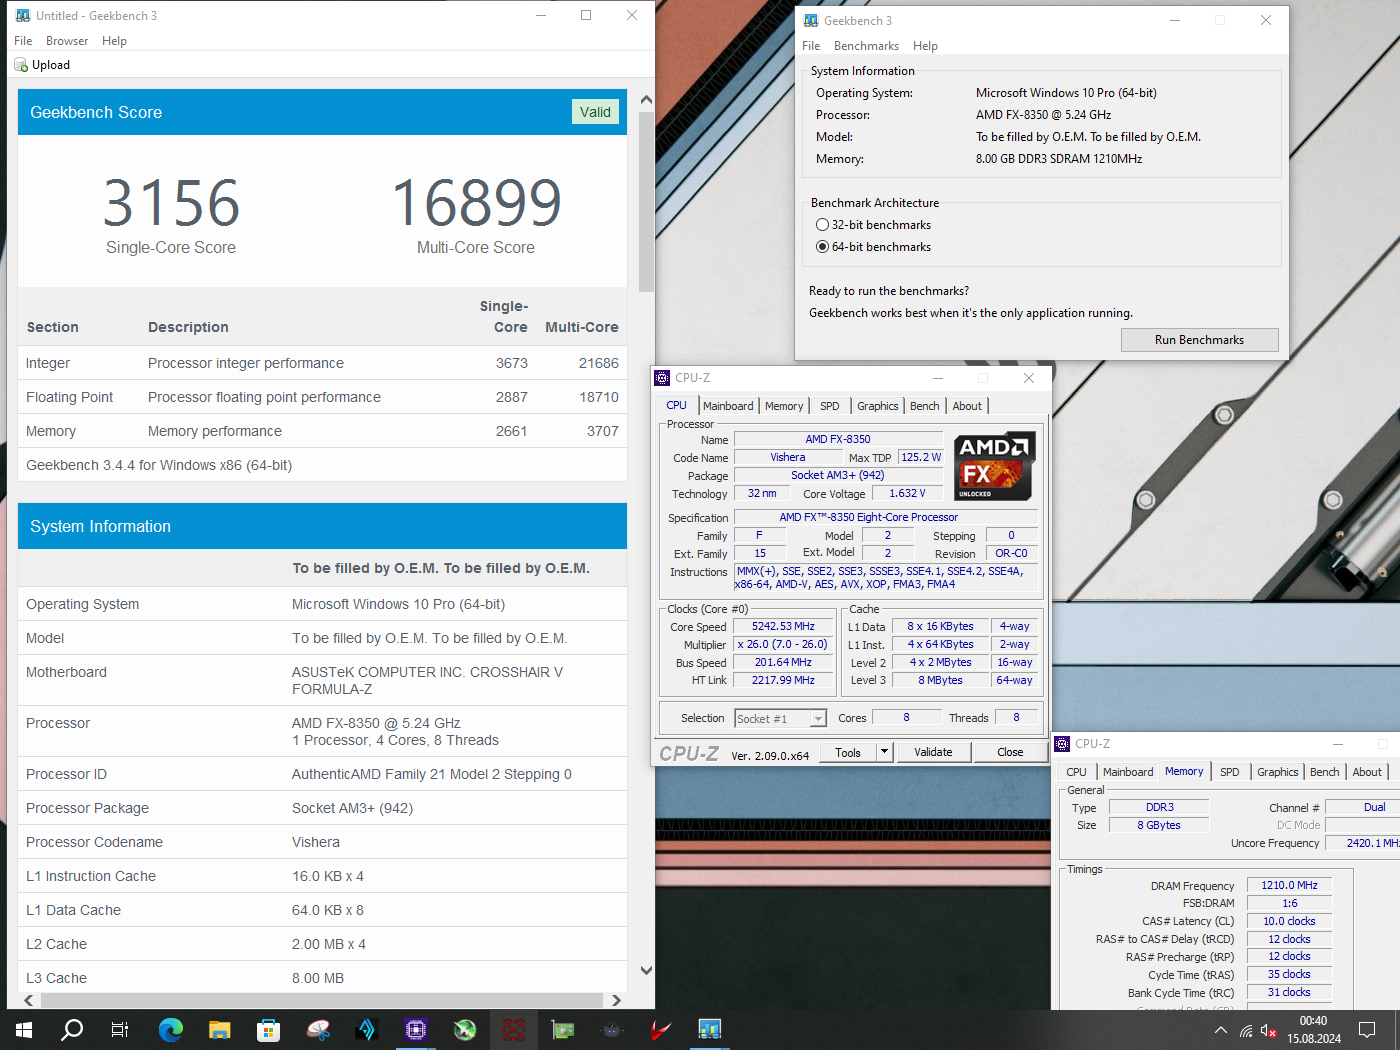Click the Valid badge on Geekbench Score
This screenshot has height=1050, width=1400.
(x=595, y=112)
